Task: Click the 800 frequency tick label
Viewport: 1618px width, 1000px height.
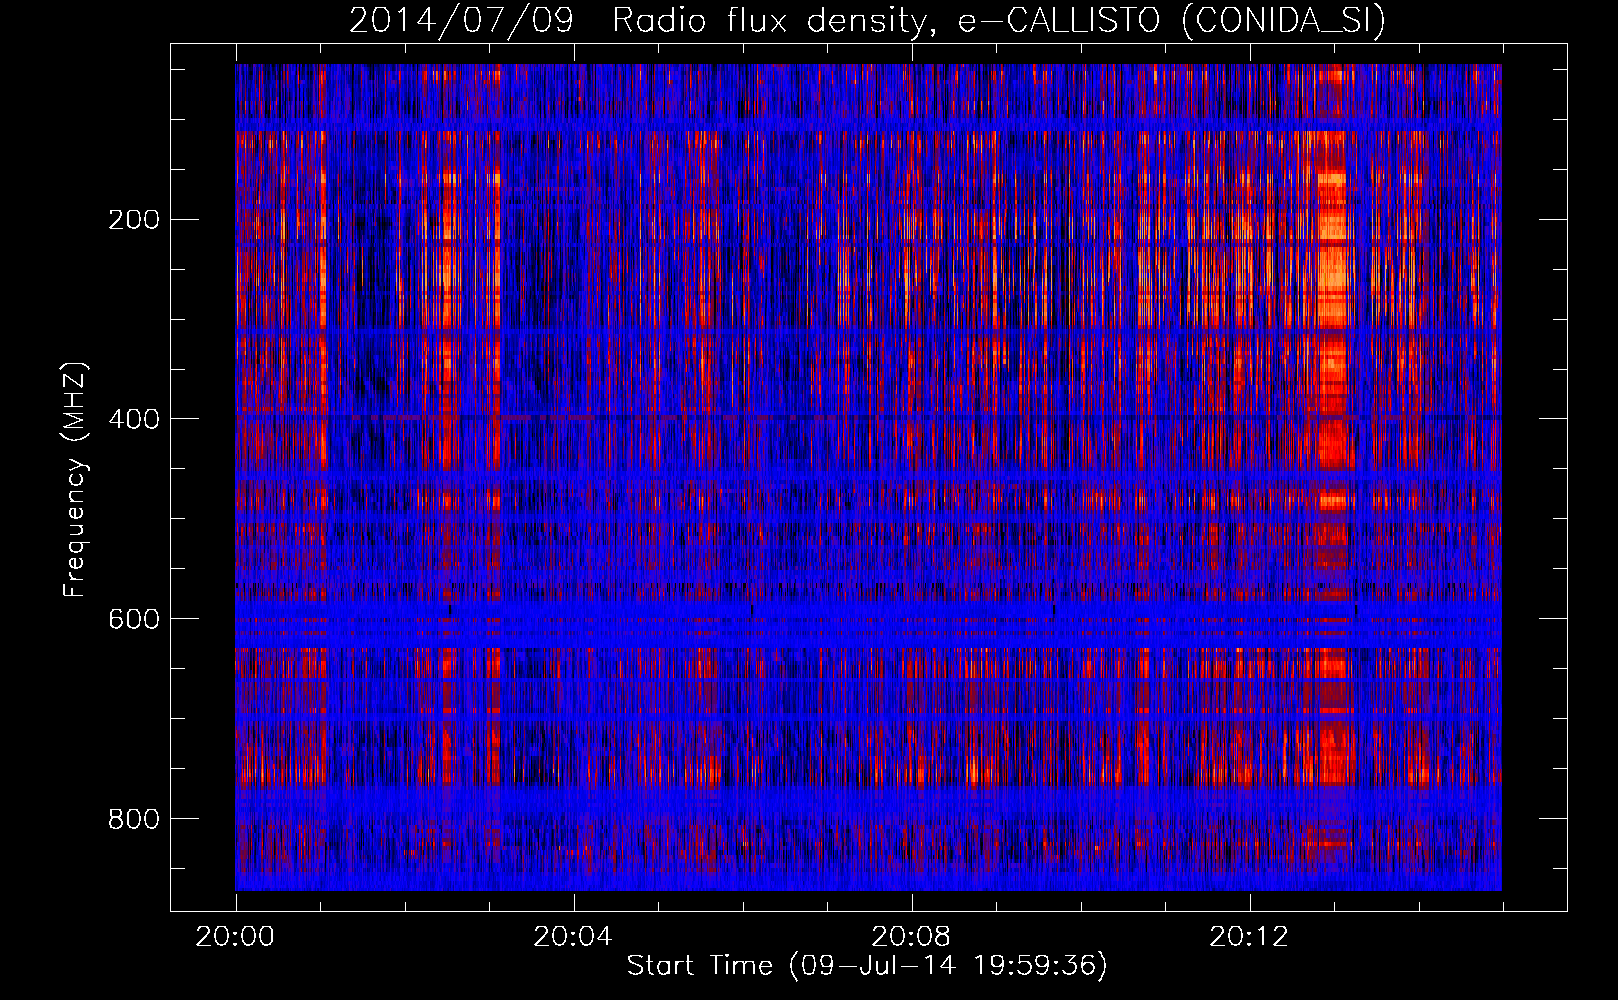Action: (x=134, y=819)
